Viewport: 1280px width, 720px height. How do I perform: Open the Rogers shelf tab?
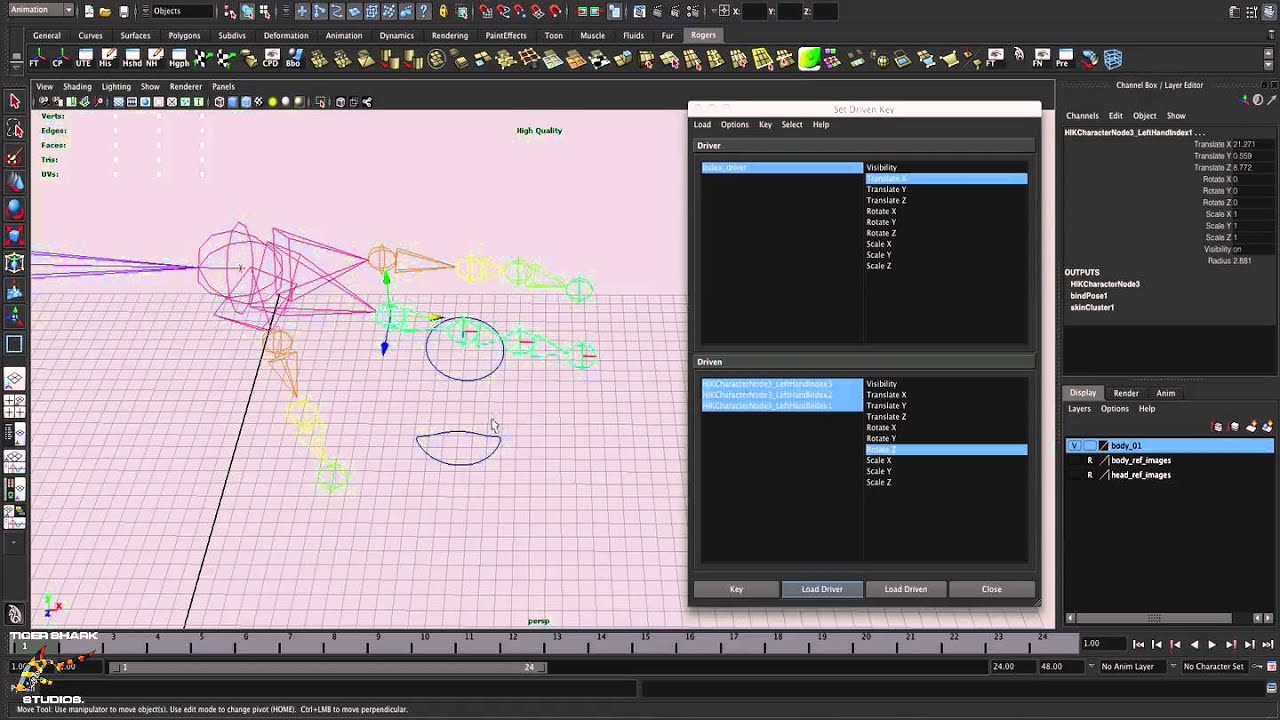[703, 35]
